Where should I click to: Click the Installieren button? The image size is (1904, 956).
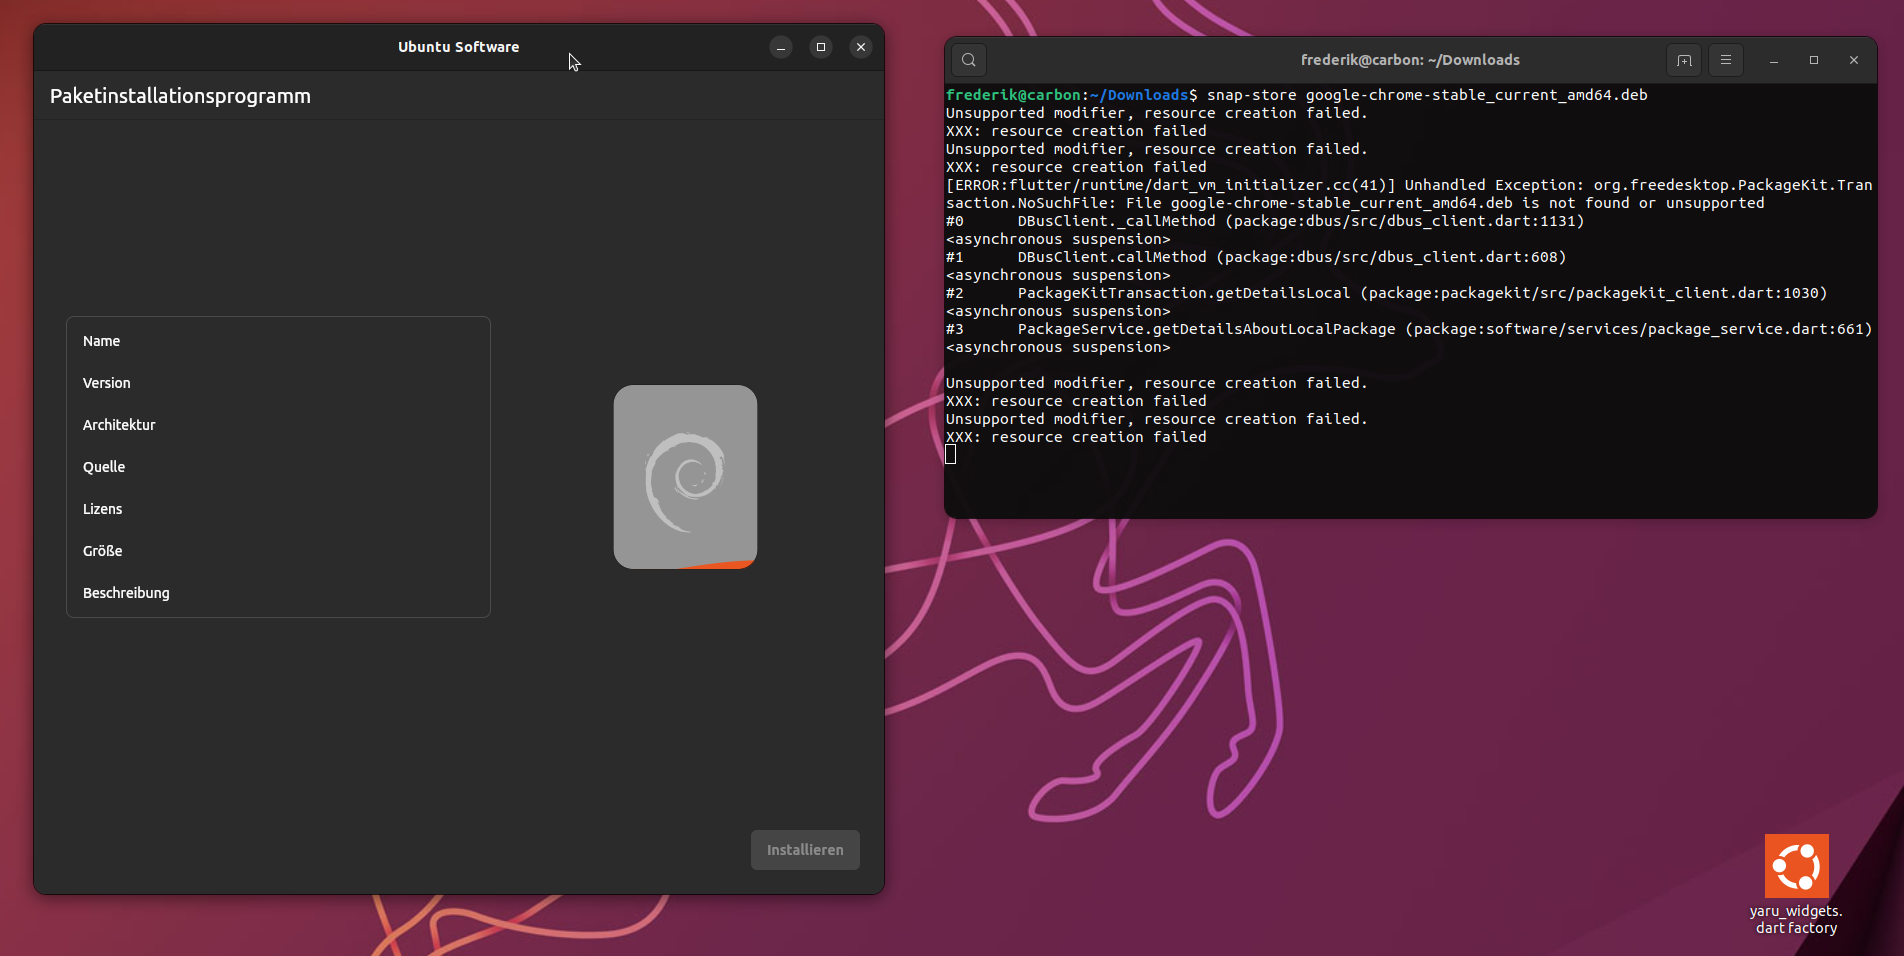805,850
